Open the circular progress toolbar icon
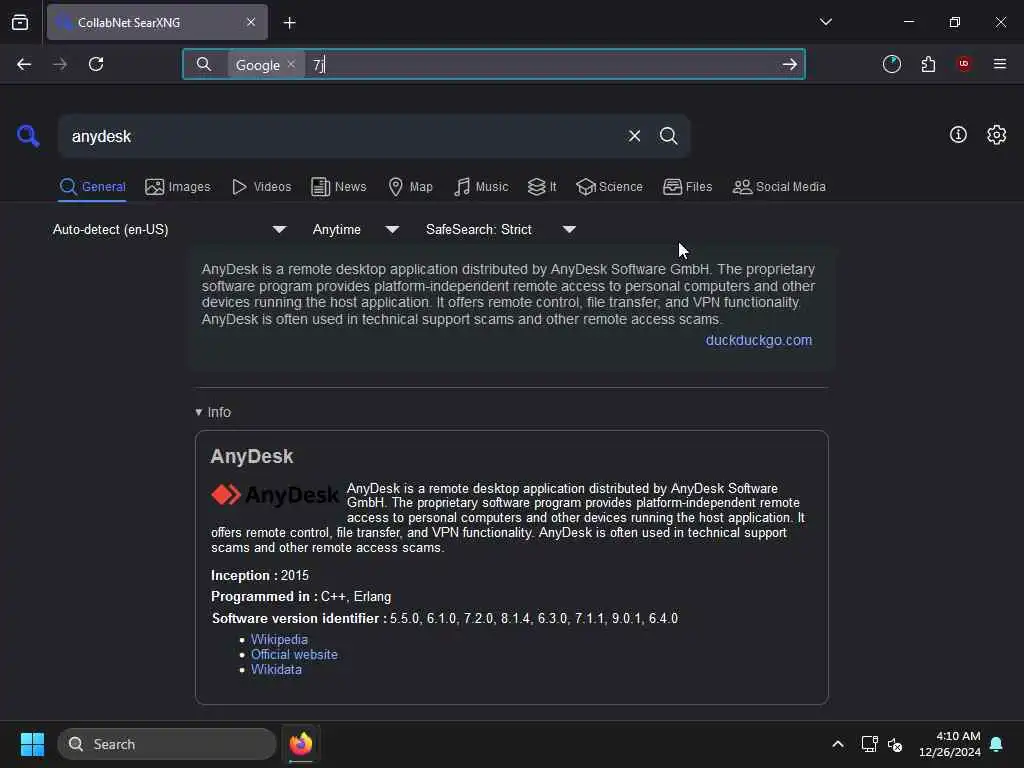 891,64
